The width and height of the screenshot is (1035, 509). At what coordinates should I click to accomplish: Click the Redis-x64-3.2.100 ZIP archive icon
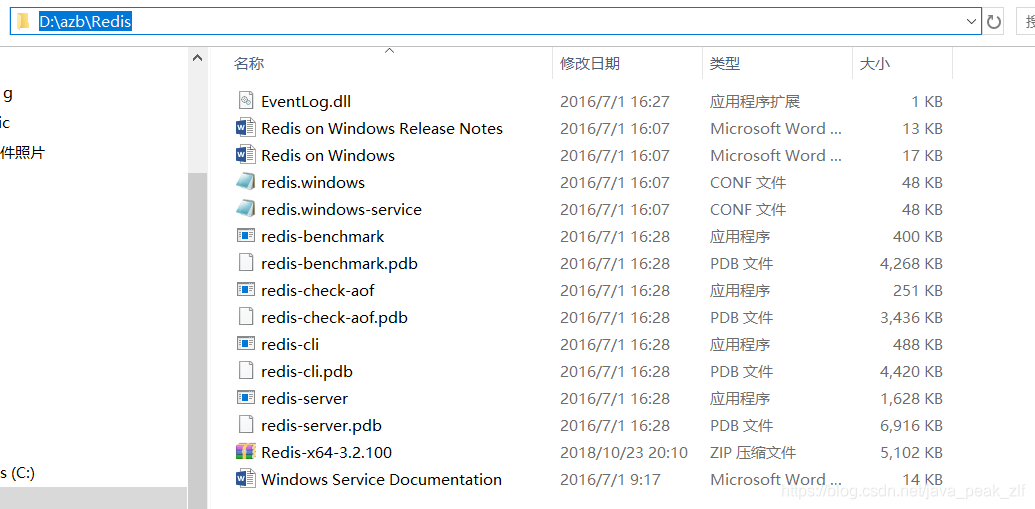click(246, 452)
